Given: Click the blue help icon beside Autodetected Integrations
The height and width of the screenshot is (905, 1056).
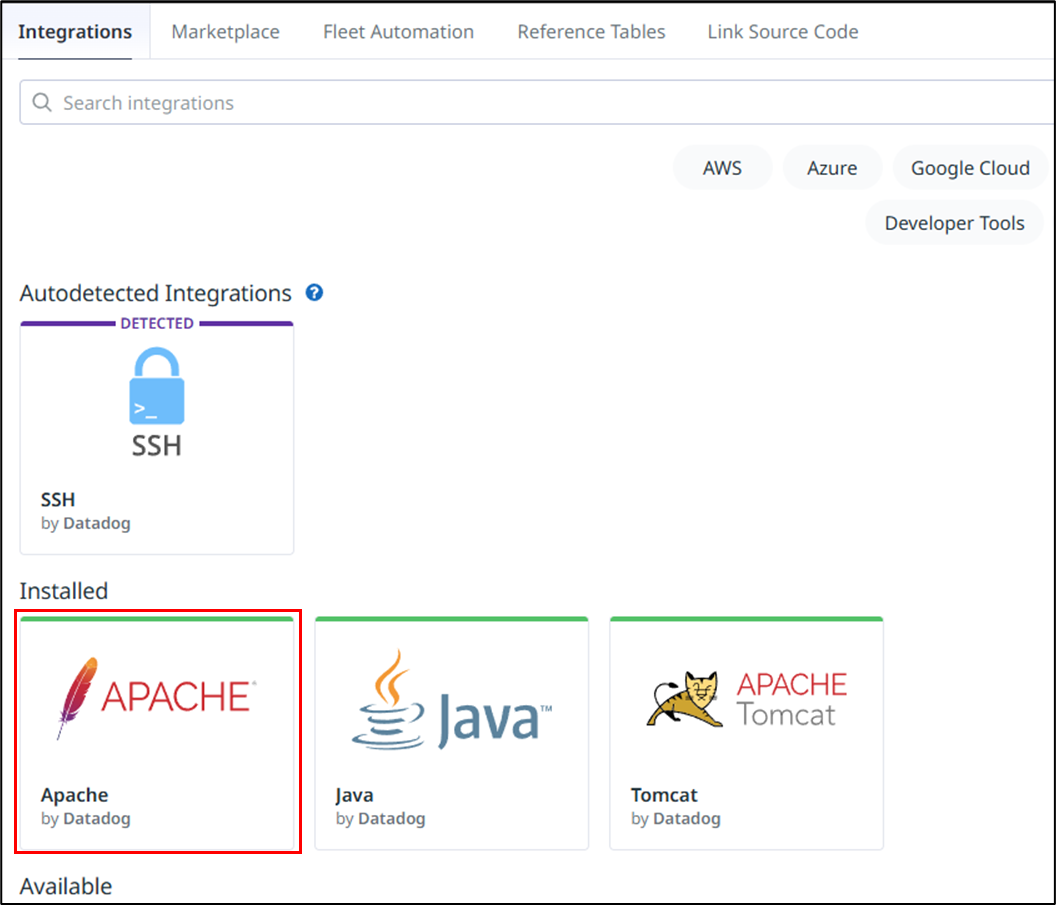Looking at the screenshot, I should (314, 293).
